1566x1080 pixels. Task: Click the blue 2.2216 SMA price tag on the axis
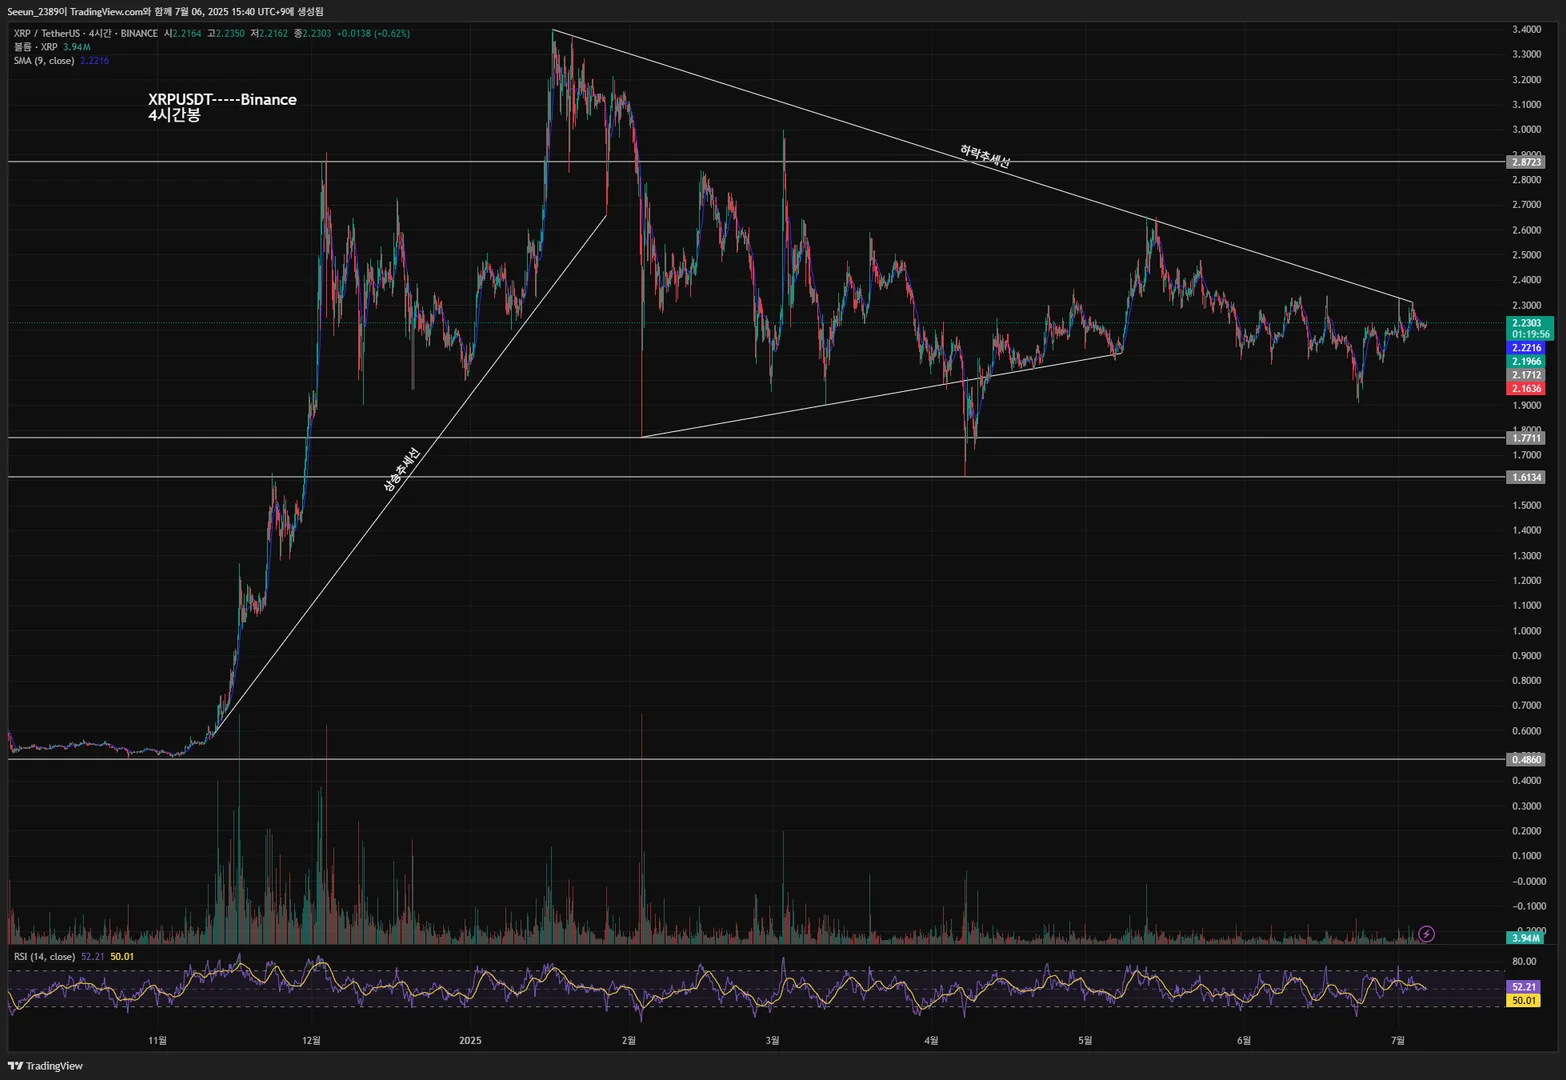click(1526, 348)
